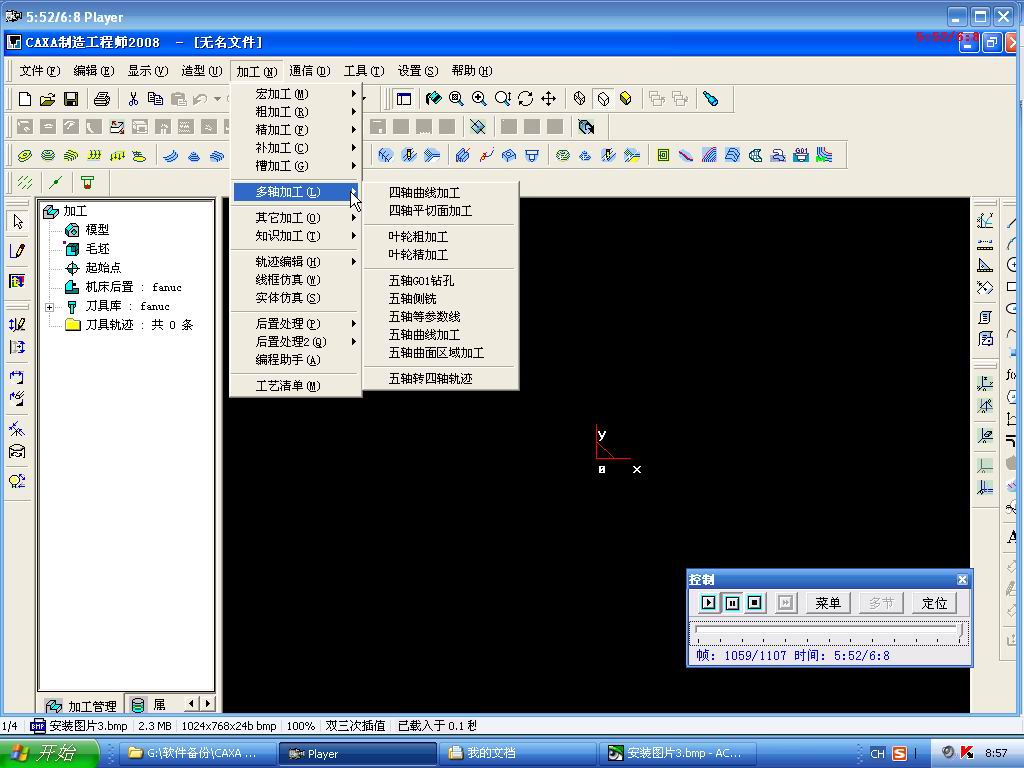Click the Zoom in magnifier icon
1024x768 pixels.
click(479, 99)
